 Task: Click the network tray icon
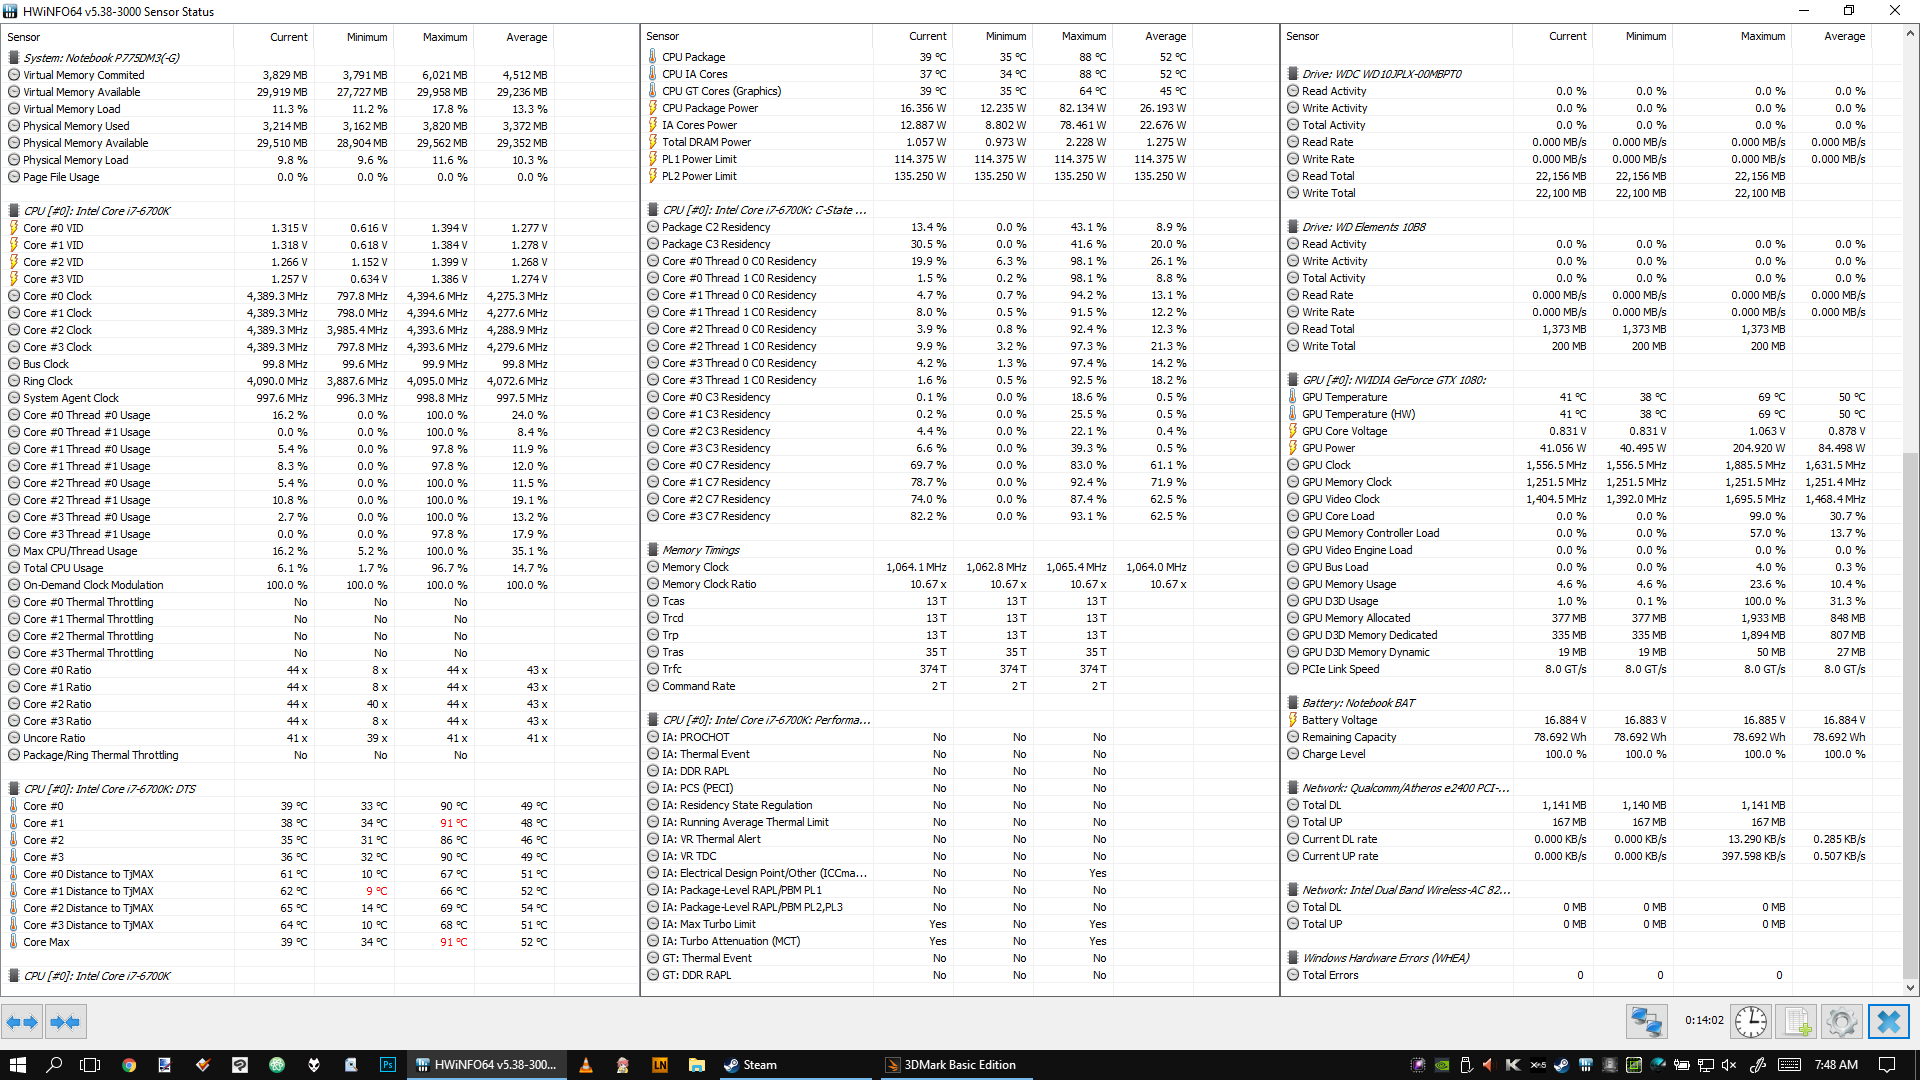(1705, 1065)
